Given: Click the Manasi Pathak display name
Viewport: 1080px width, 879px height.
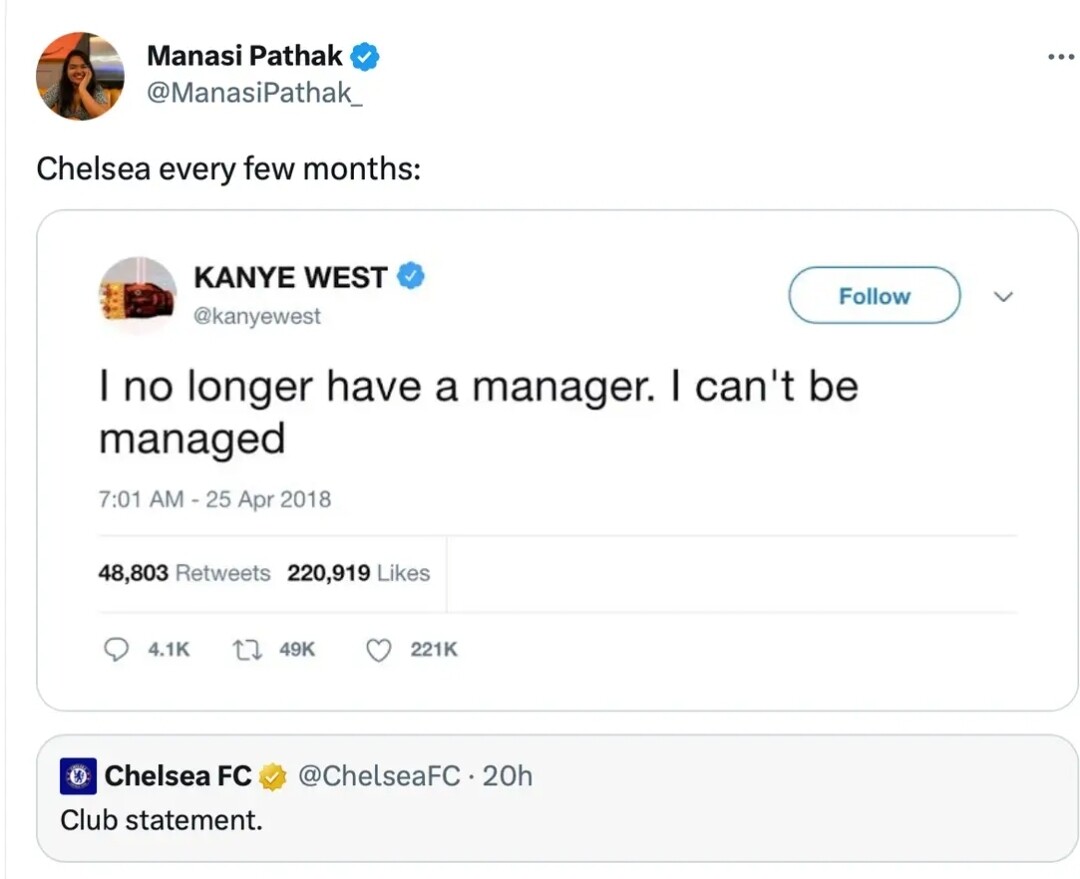Looking at the screenshot, I should pyautogui.click(x=245, y=56).
